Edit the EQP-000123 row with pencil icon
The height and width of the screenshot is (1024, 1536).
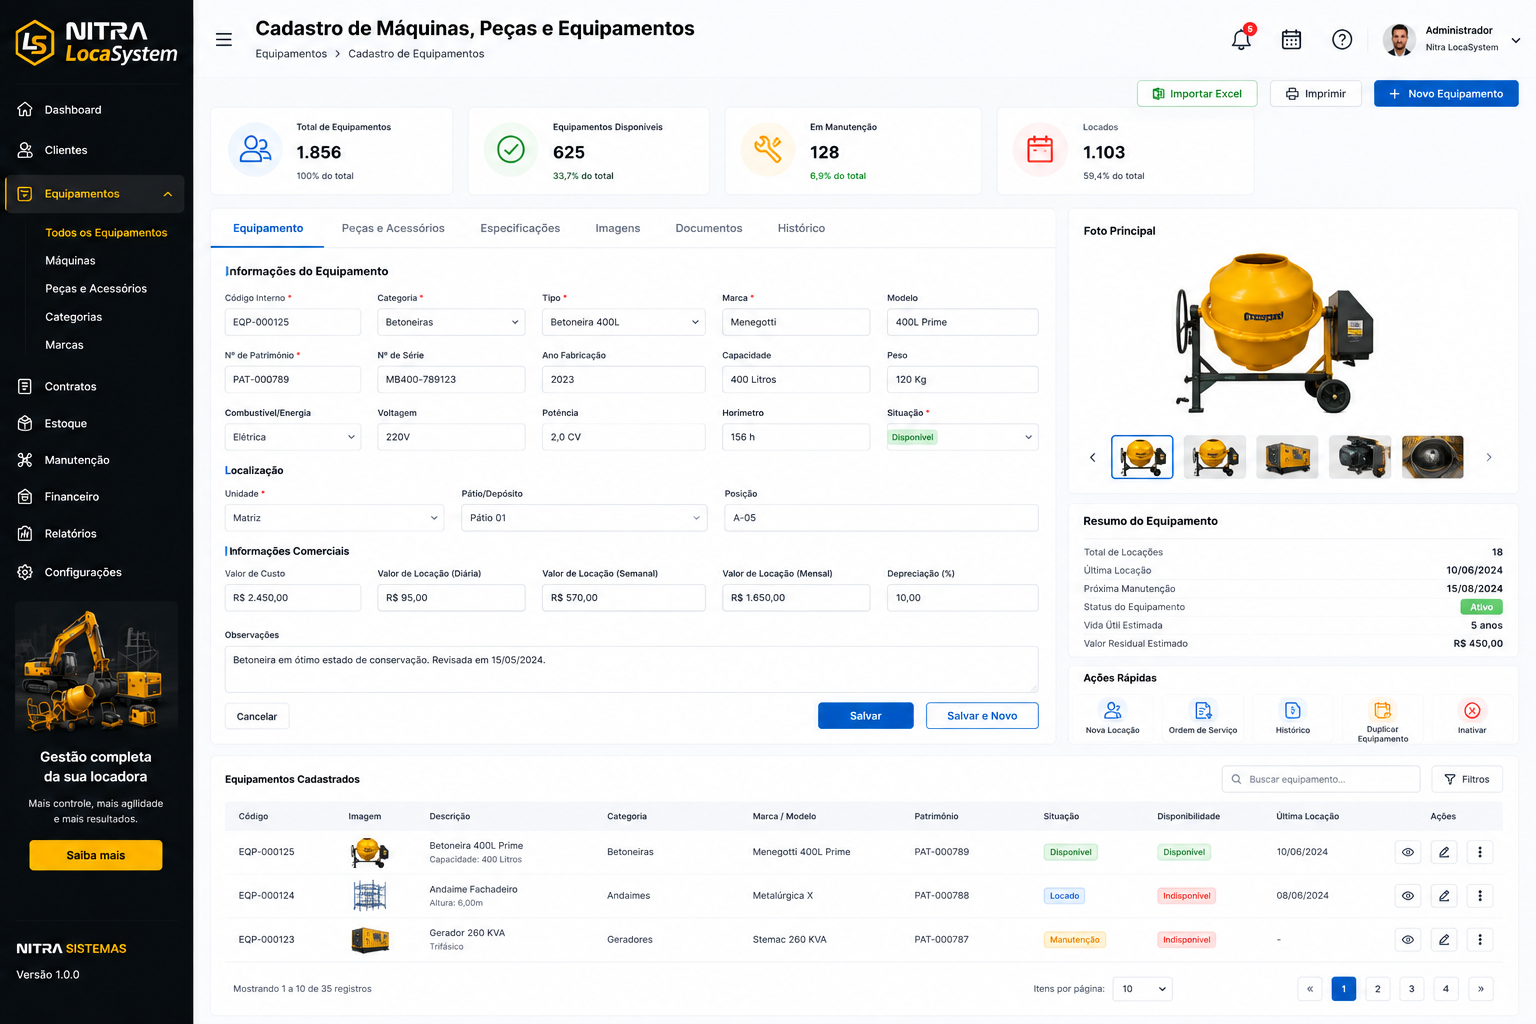point(1444,940)
